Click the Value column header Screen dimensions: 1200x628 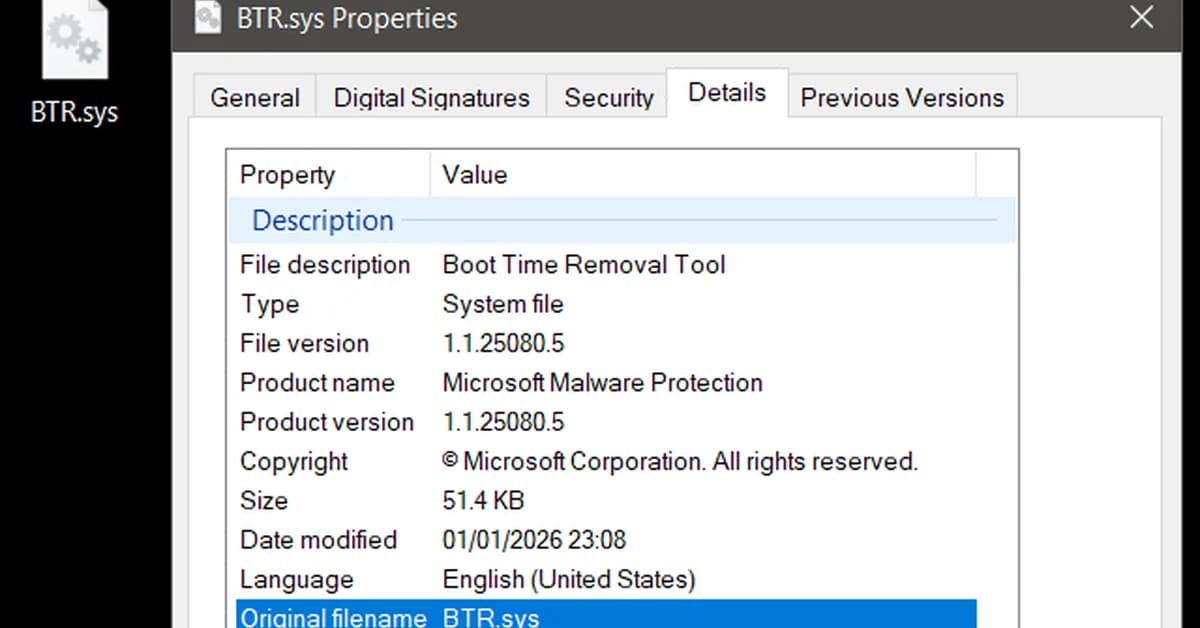point(703,175)
